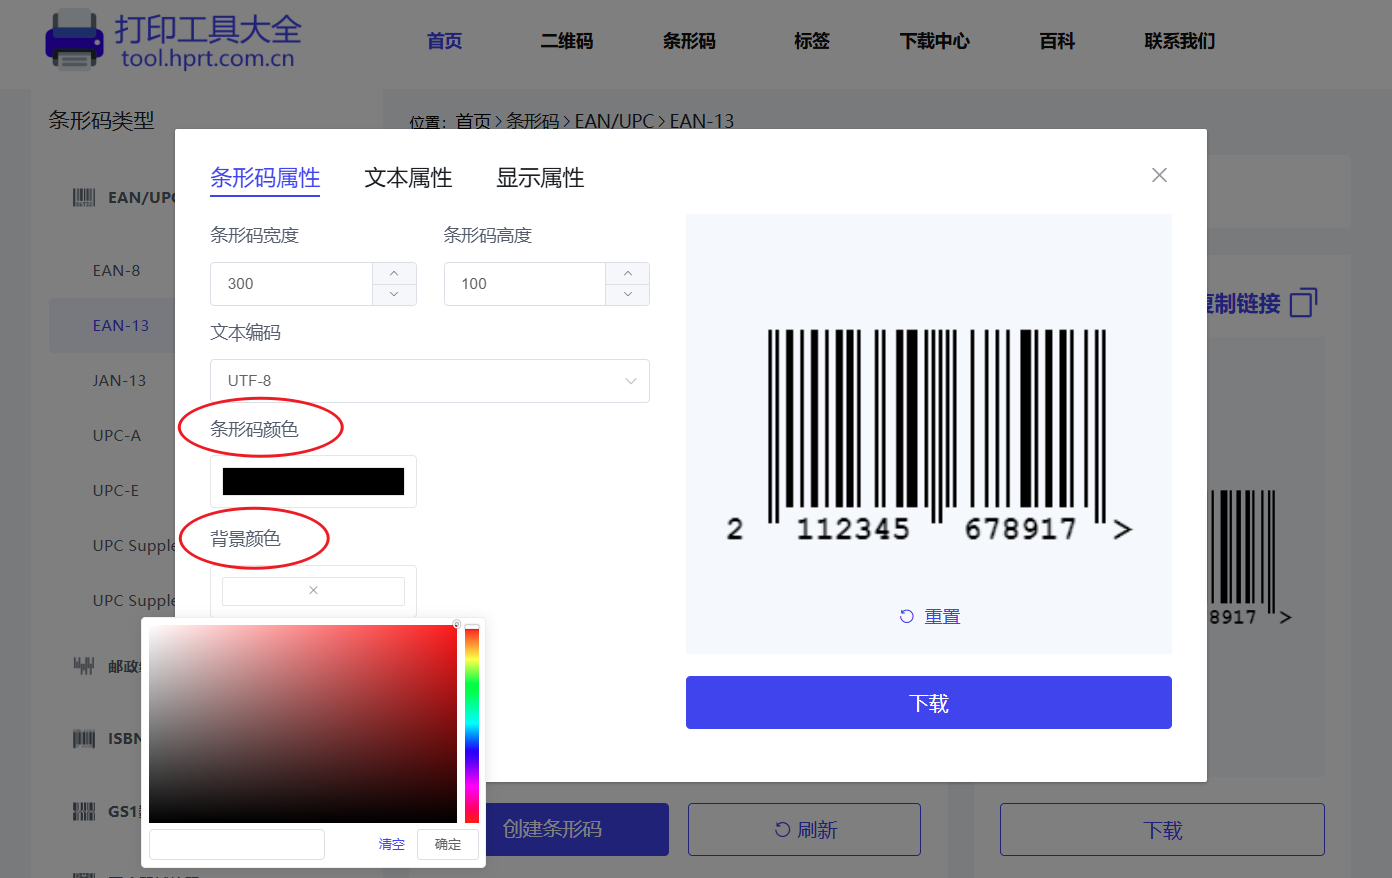1392x878 pixels.
Task: Close the barcode properties dialog
Action: coord(1159,175)
